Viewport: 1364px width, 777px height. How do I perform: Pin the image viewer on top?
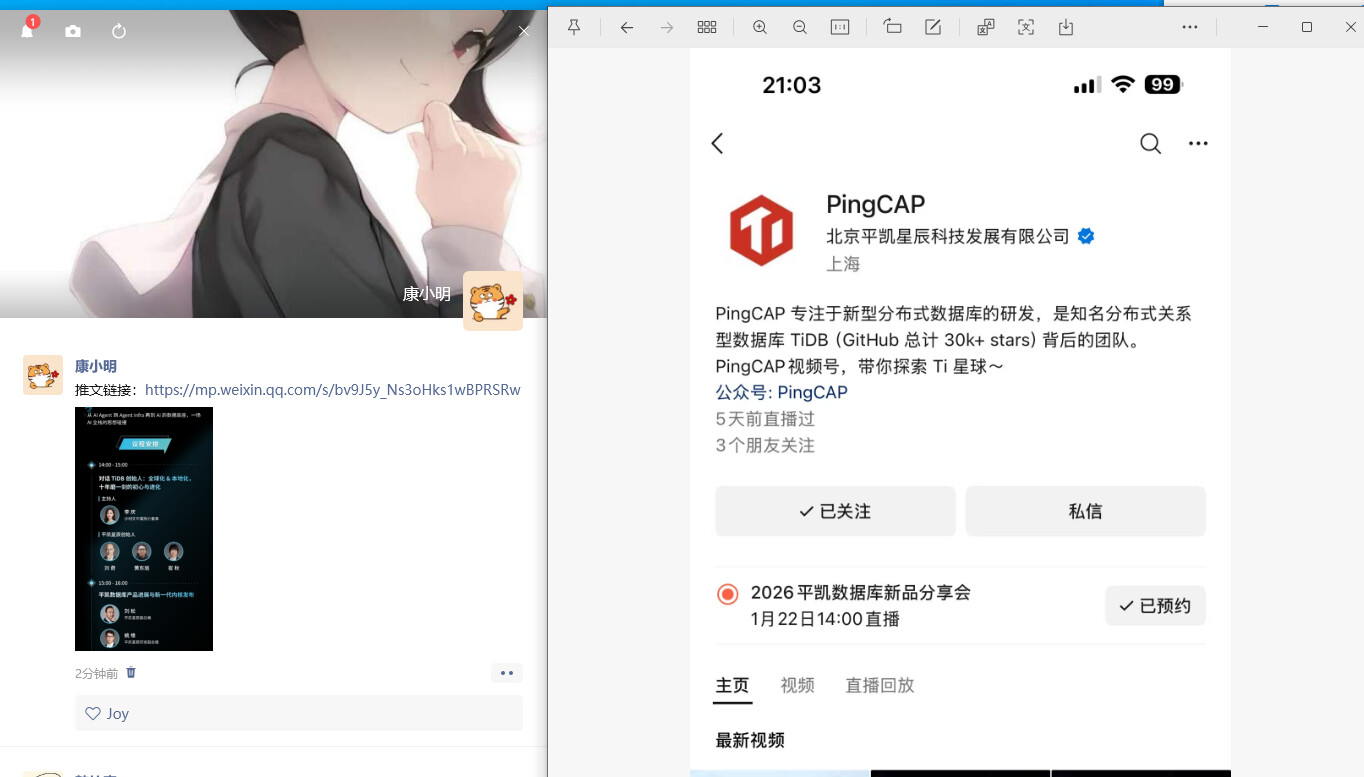pos(574,28)
